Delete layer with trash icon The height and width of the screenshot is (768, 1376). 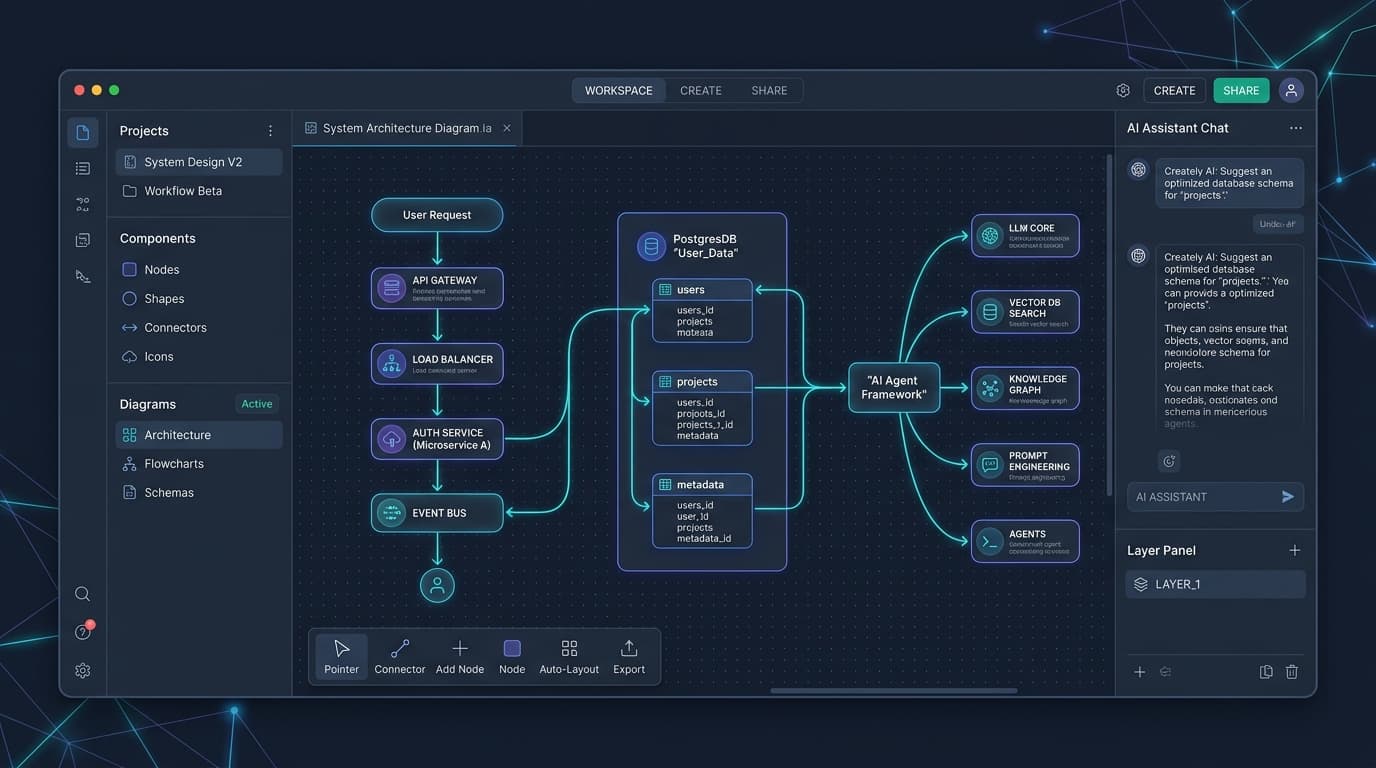pyautogui.click(x=1292, y=672)
